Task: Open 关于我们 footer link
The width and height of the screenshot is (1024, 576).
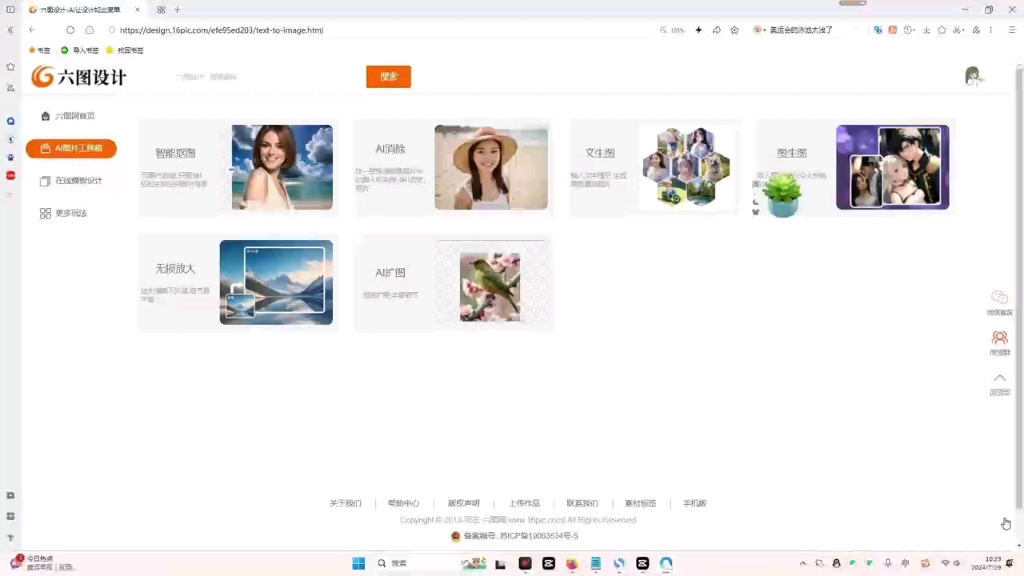Action: click(345, 503)
